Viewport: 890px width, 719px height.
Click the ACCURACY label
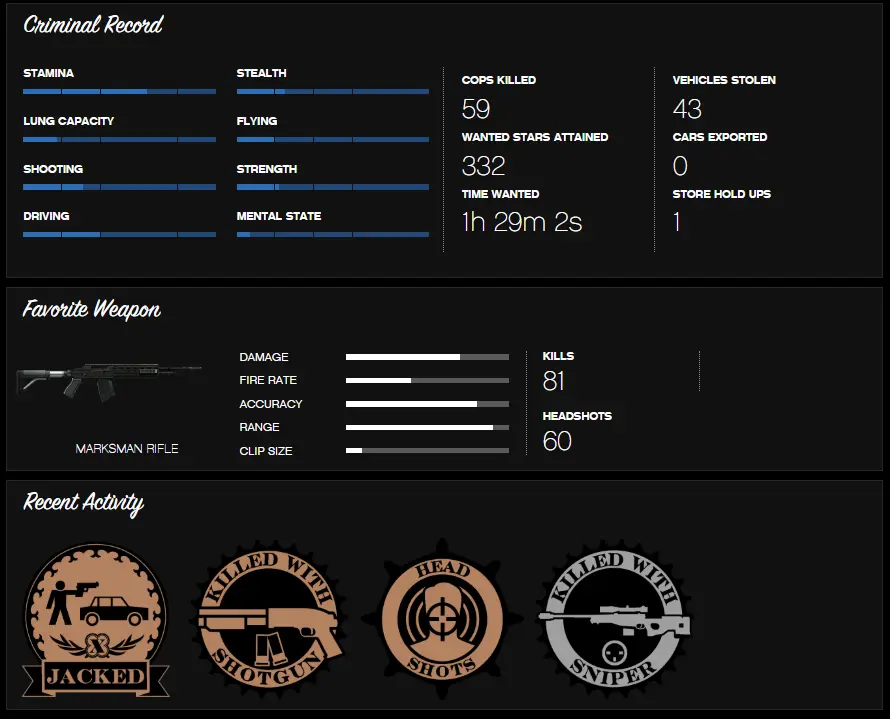click(271, 404)
